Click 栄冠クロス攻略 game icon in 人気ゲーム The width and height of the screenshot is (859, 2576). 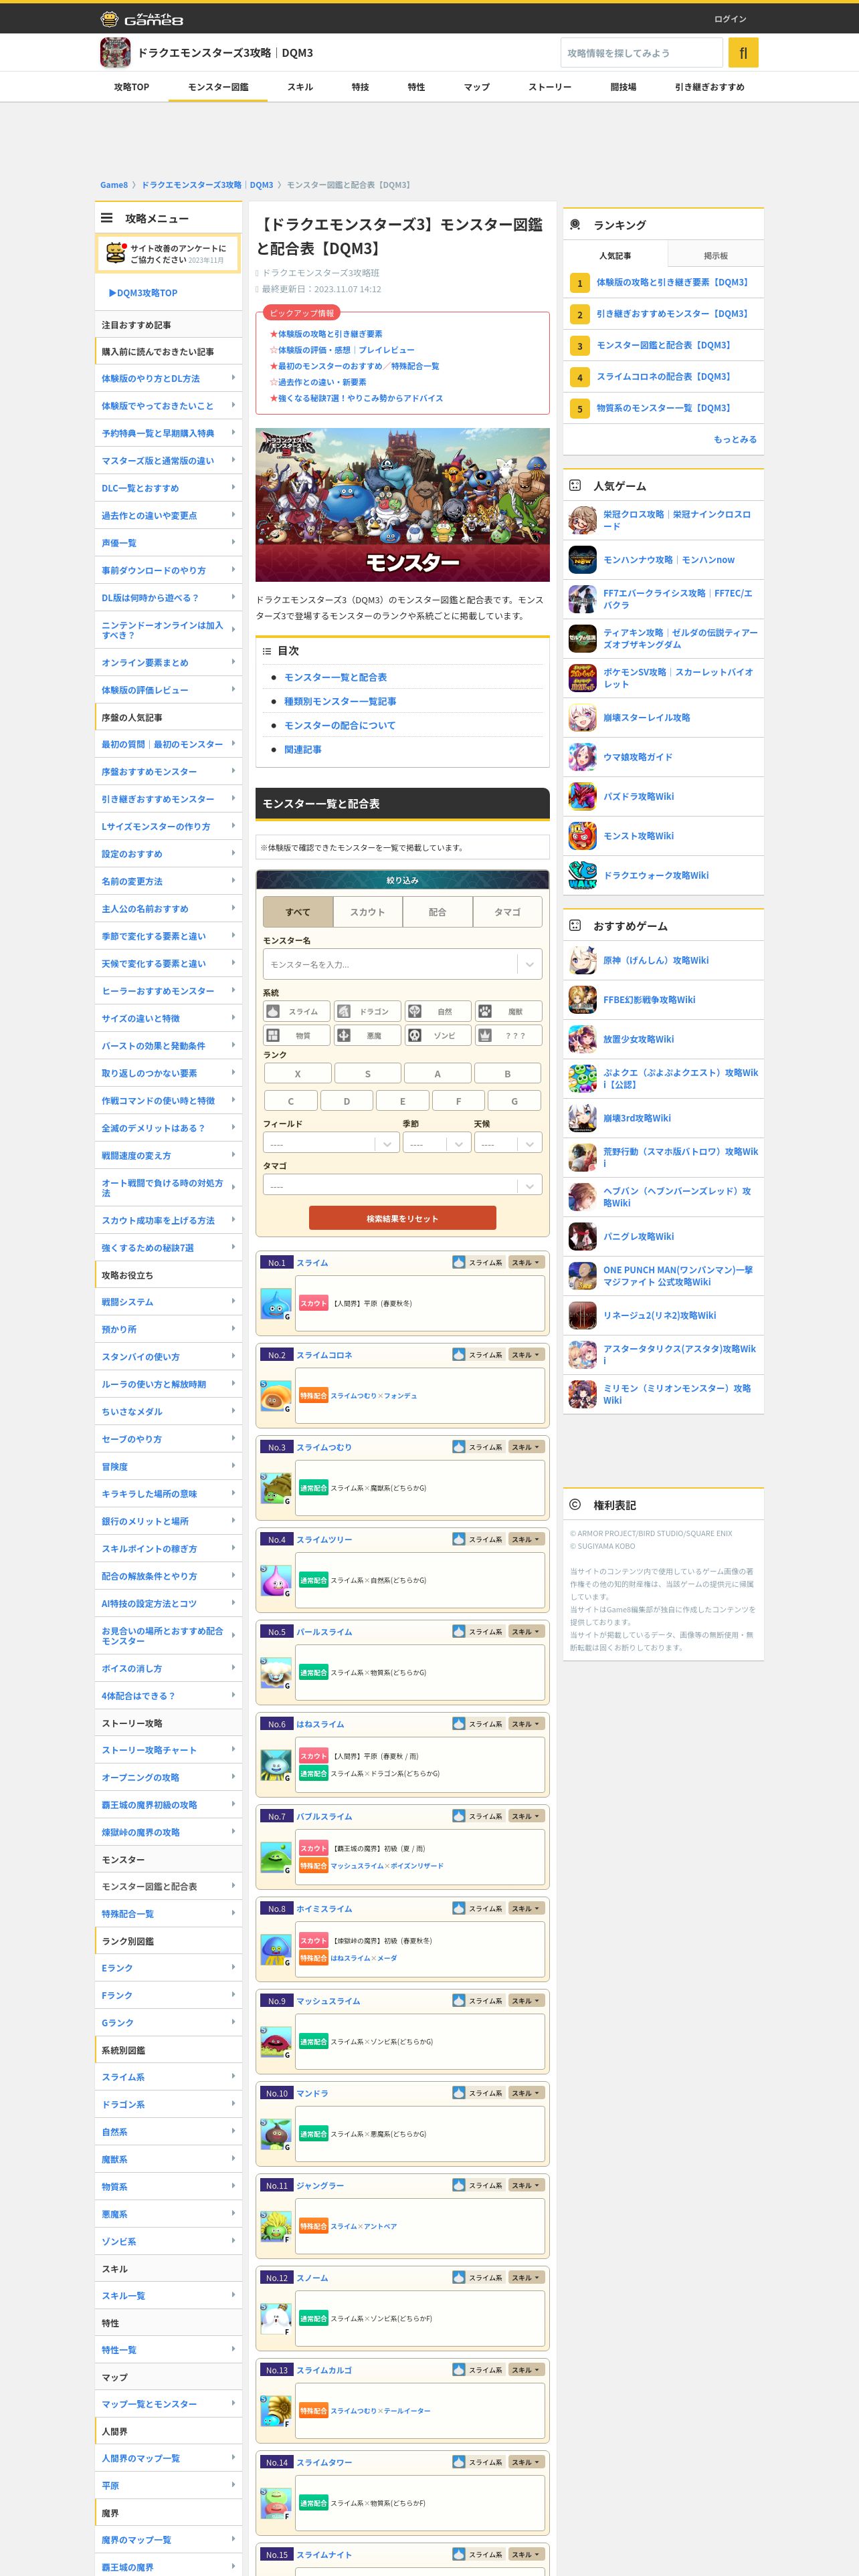582,520
